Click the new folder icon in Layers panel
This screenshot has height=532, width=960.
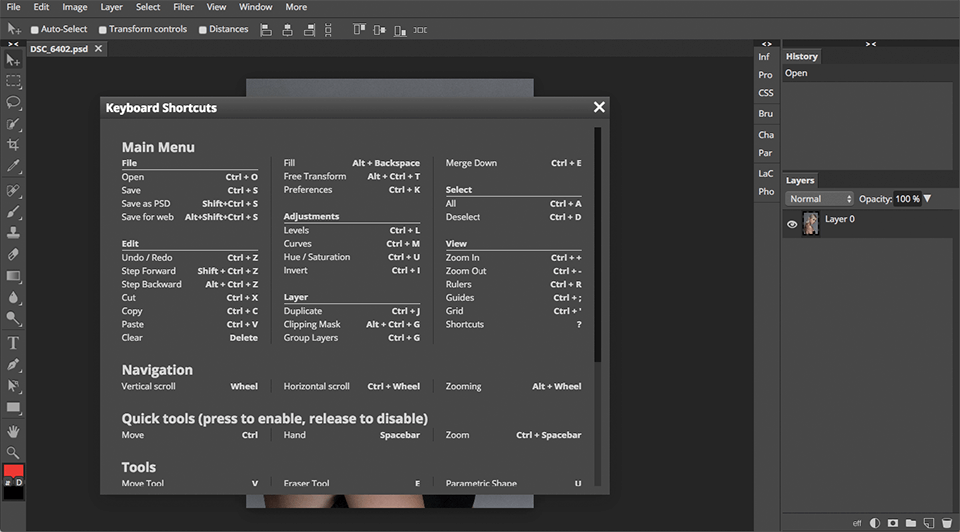(x=910, y=522)
